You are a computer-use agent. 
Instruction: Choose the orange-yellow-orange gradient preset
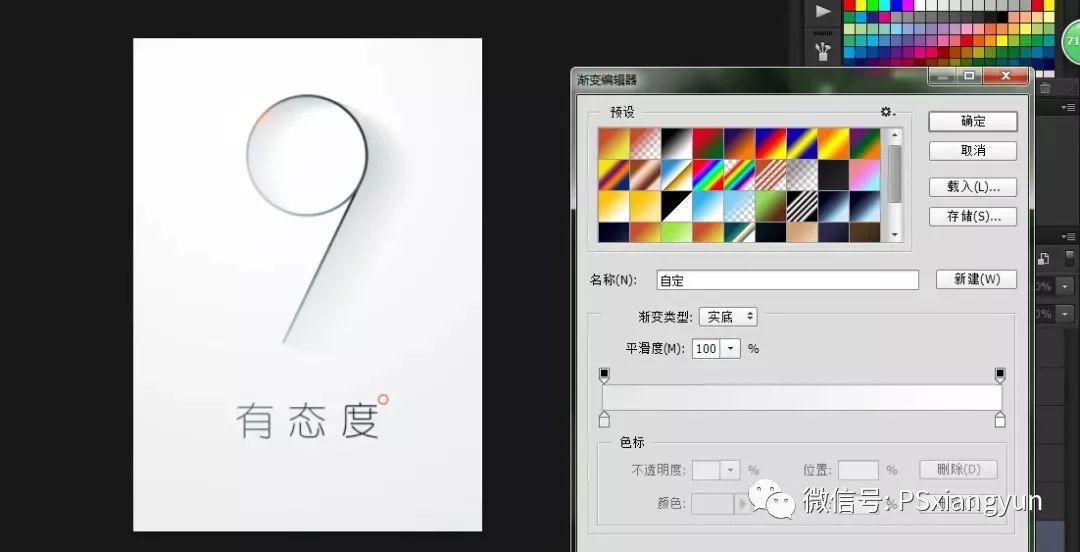[x=833, y=143]
